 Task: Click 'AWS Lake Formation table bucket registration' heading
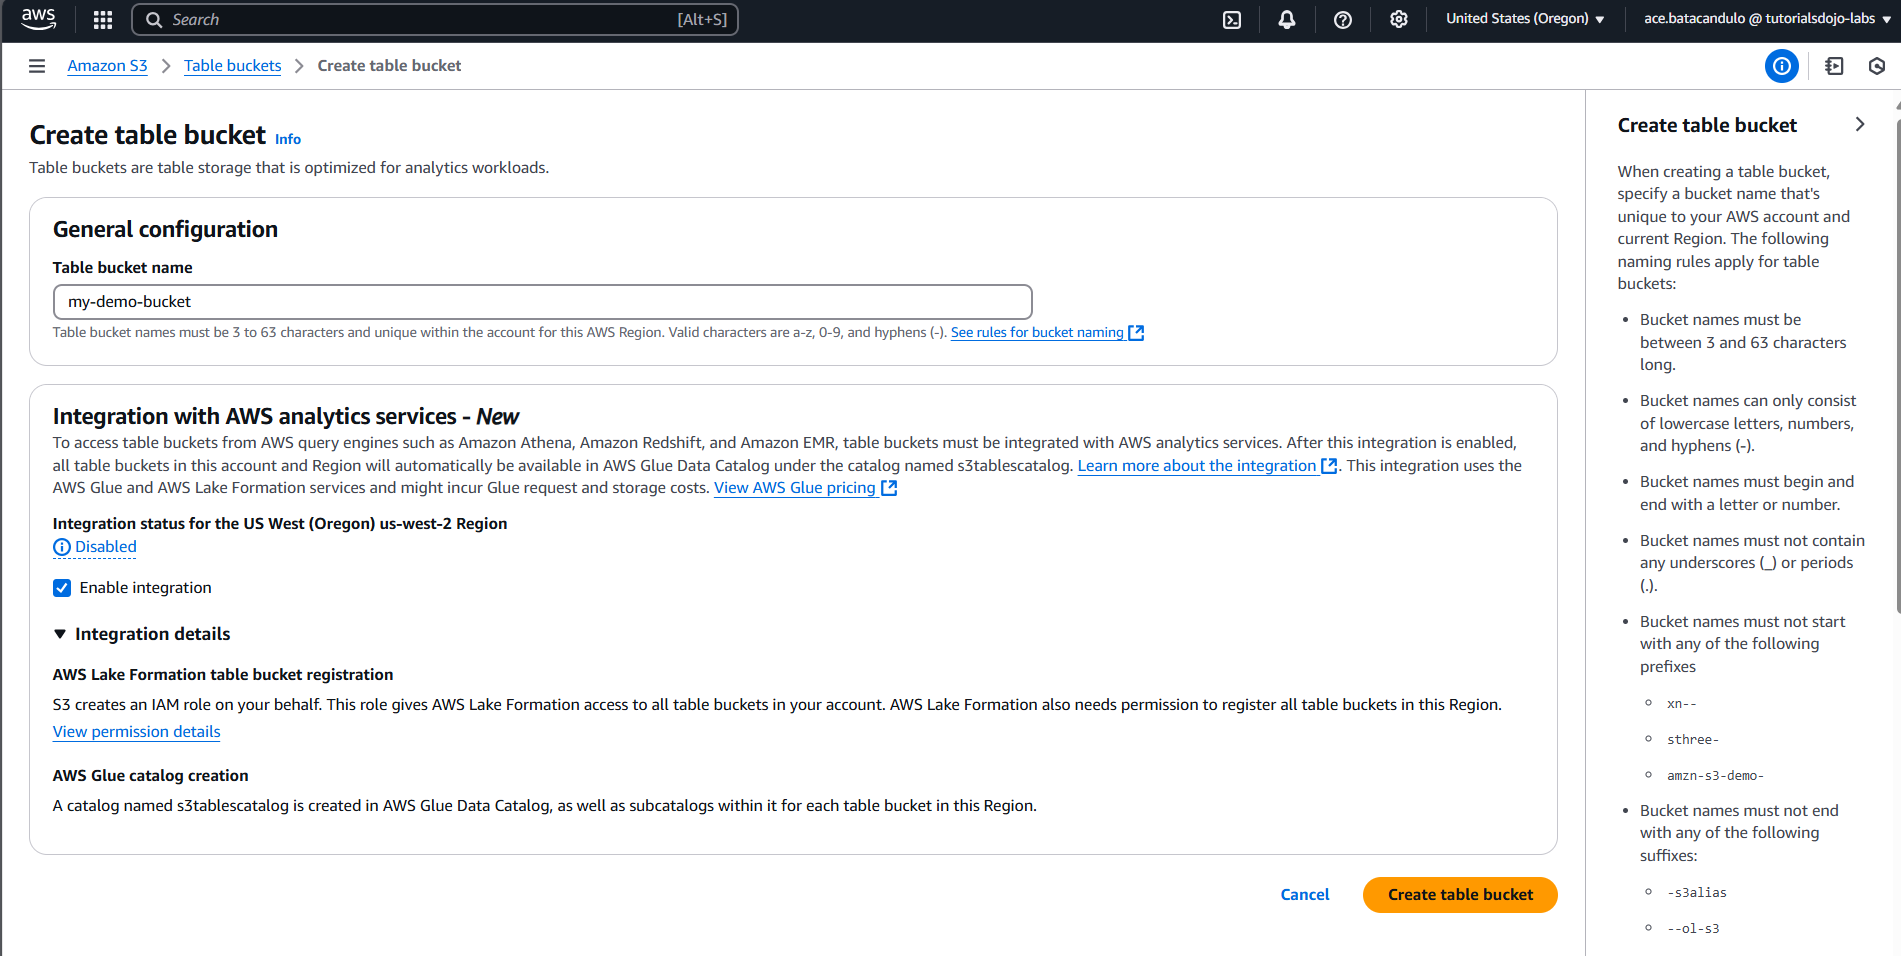(223, 675)
